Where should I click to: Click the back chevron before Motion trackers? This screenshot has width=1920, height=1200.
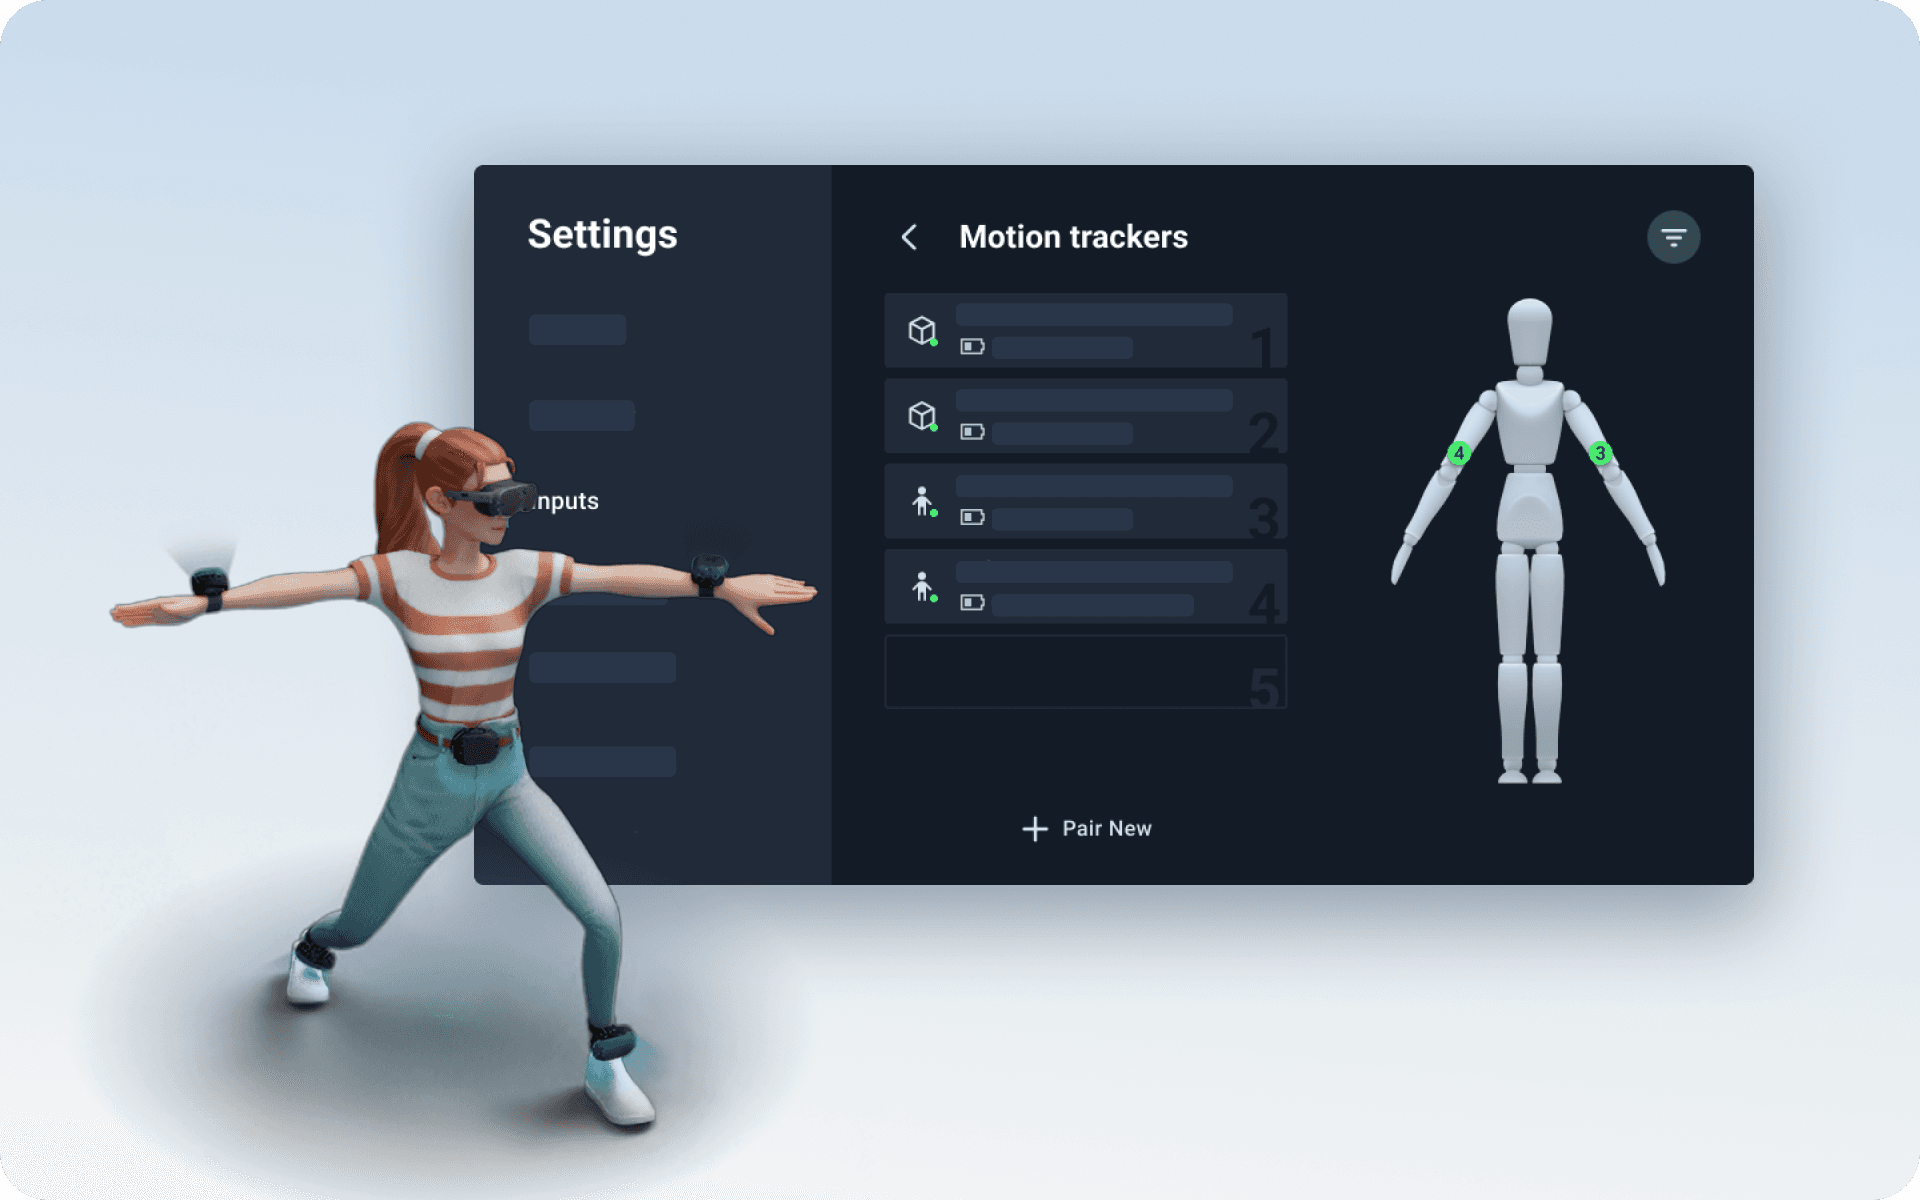[x=910, y=235]
